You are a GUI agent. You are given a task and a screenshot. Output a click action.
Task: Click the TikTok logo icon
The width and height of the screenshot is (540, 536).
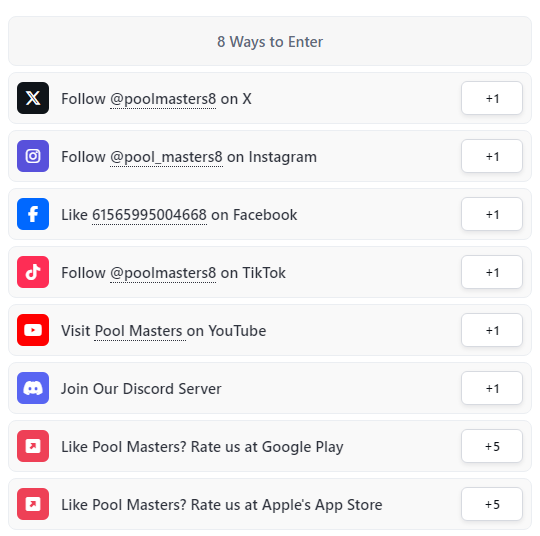[x=33, y=272]
